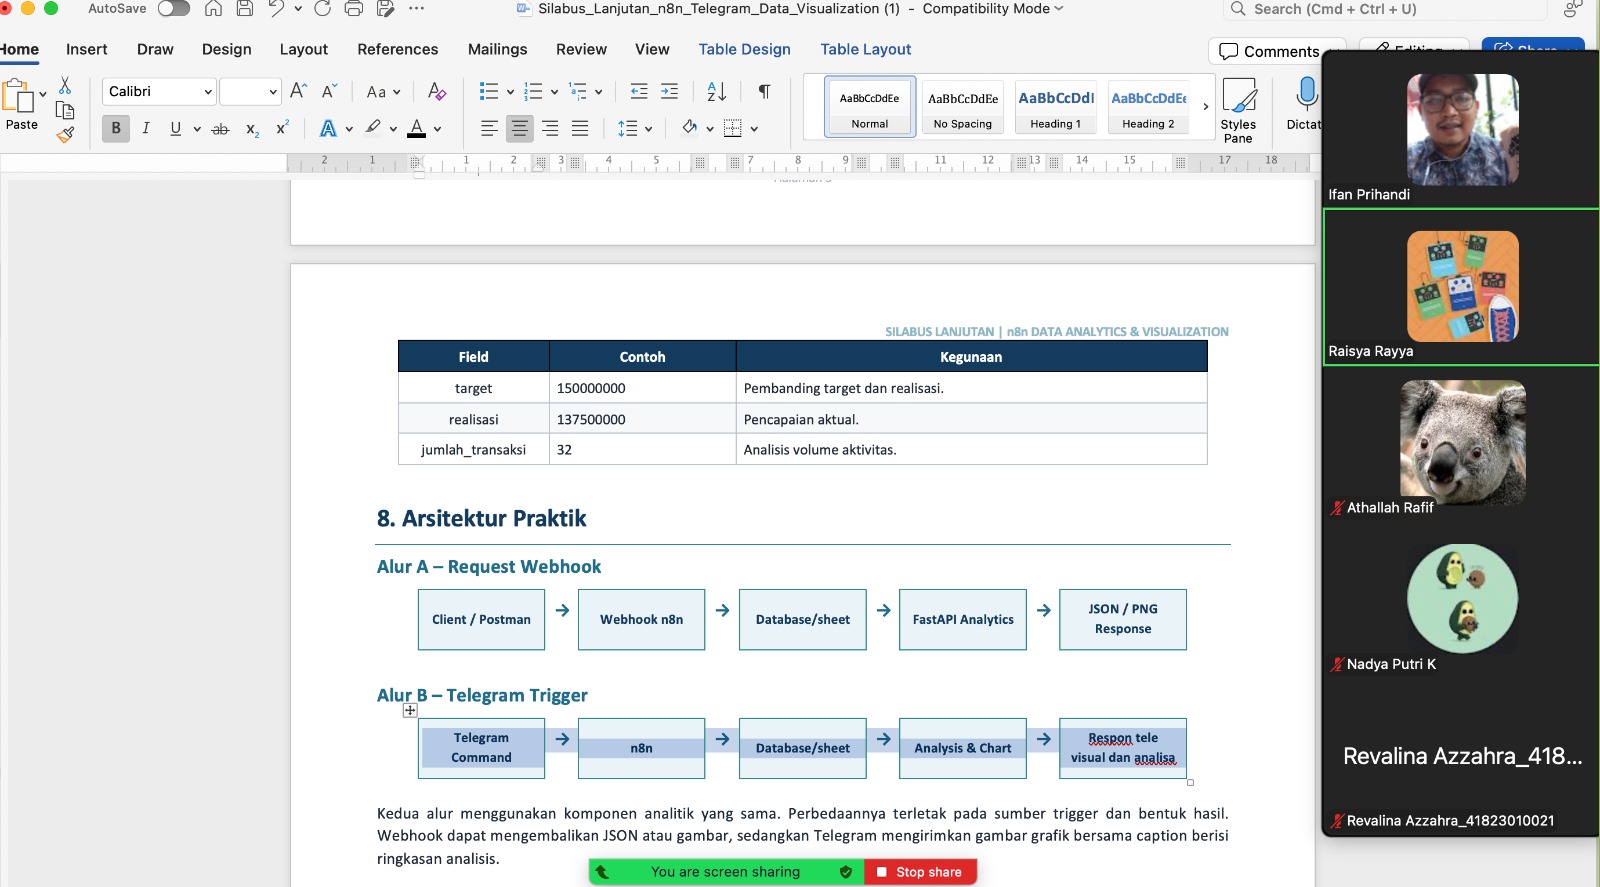The width and height of the screenshot is (1600, 887).
Task: Open the Borders dropdown arrow
Action: (x=754, y=129)
